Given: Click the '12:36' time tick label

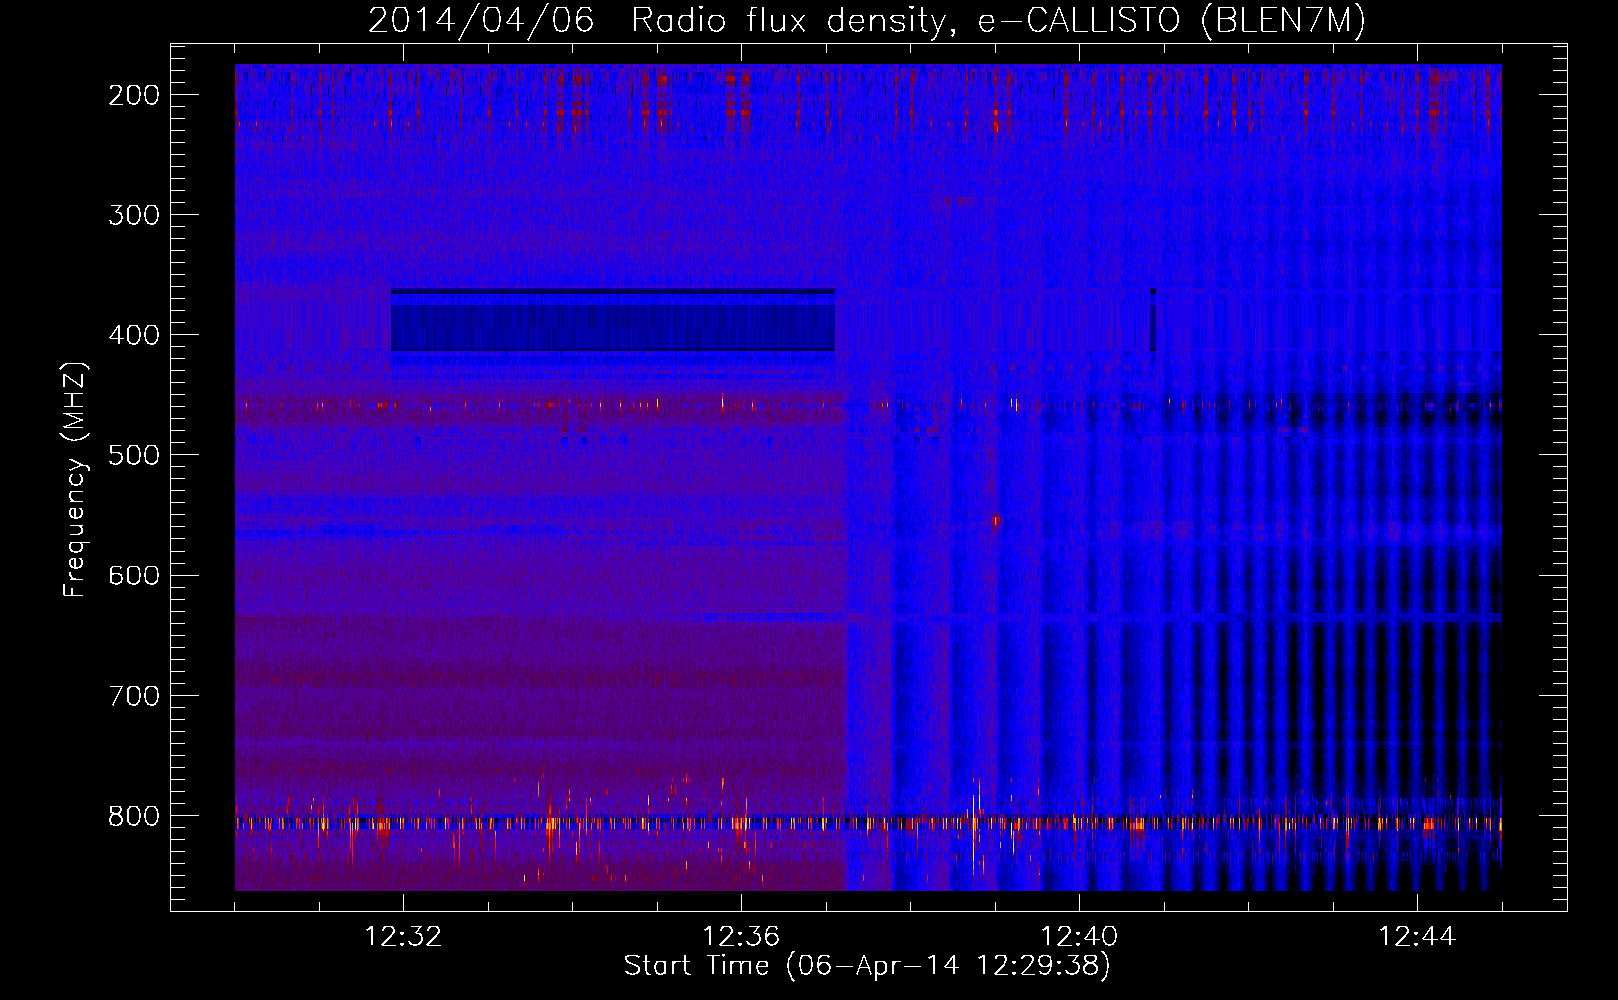Looking at the screenshot, I should [x=741, y=937].
